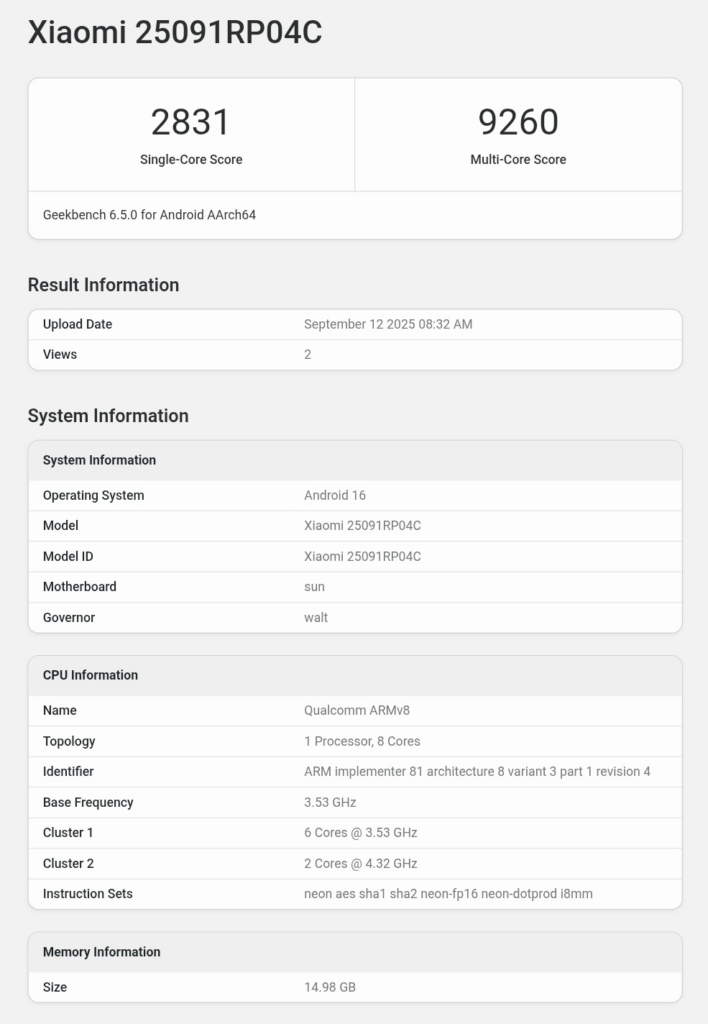Click the upload date September 12 2025 value
The image size is (708, 1024).
point(388,325)
